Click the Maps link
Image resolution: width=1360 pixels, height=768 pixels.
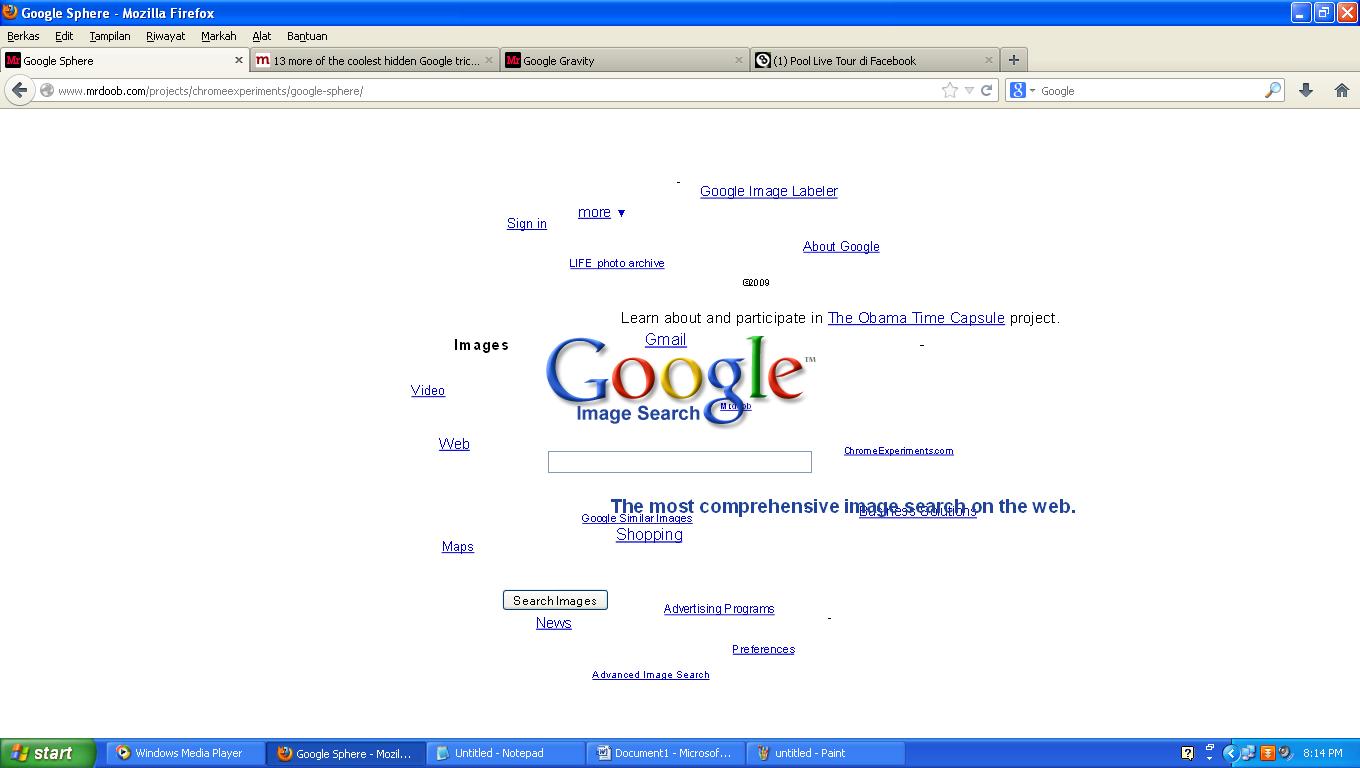tap(458, 546)
